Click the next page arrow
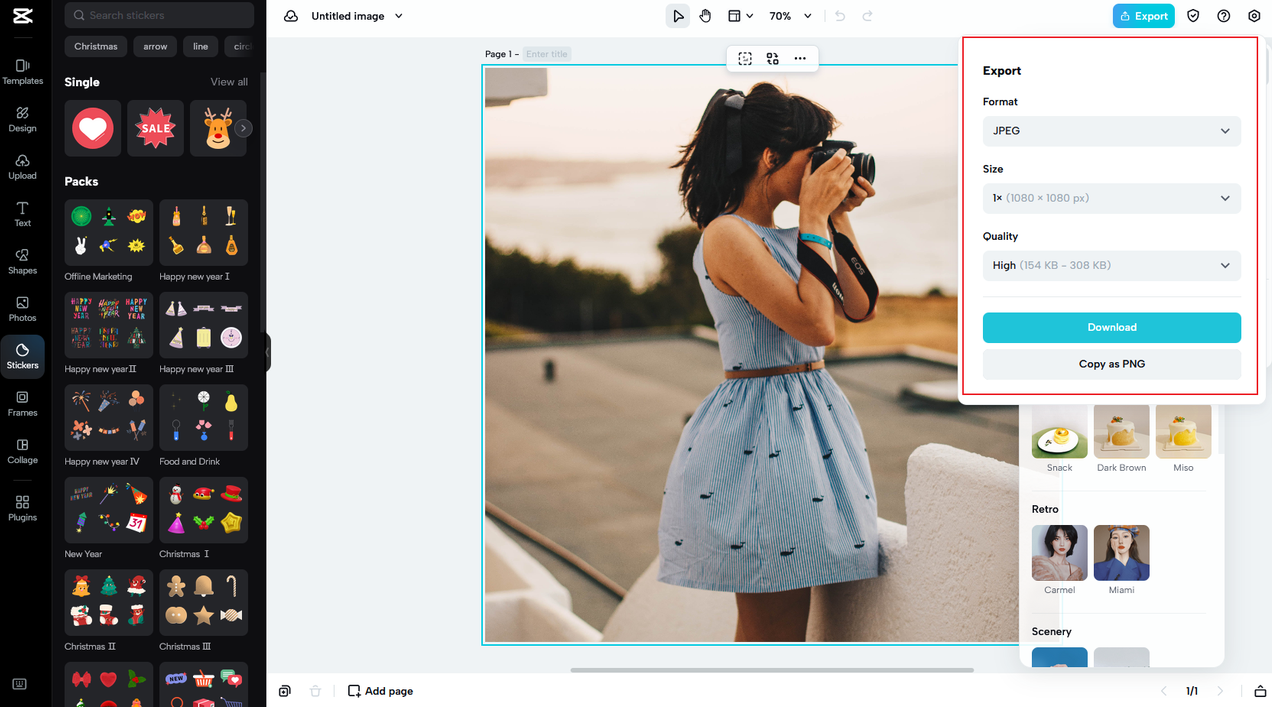 click(1220, 691)
